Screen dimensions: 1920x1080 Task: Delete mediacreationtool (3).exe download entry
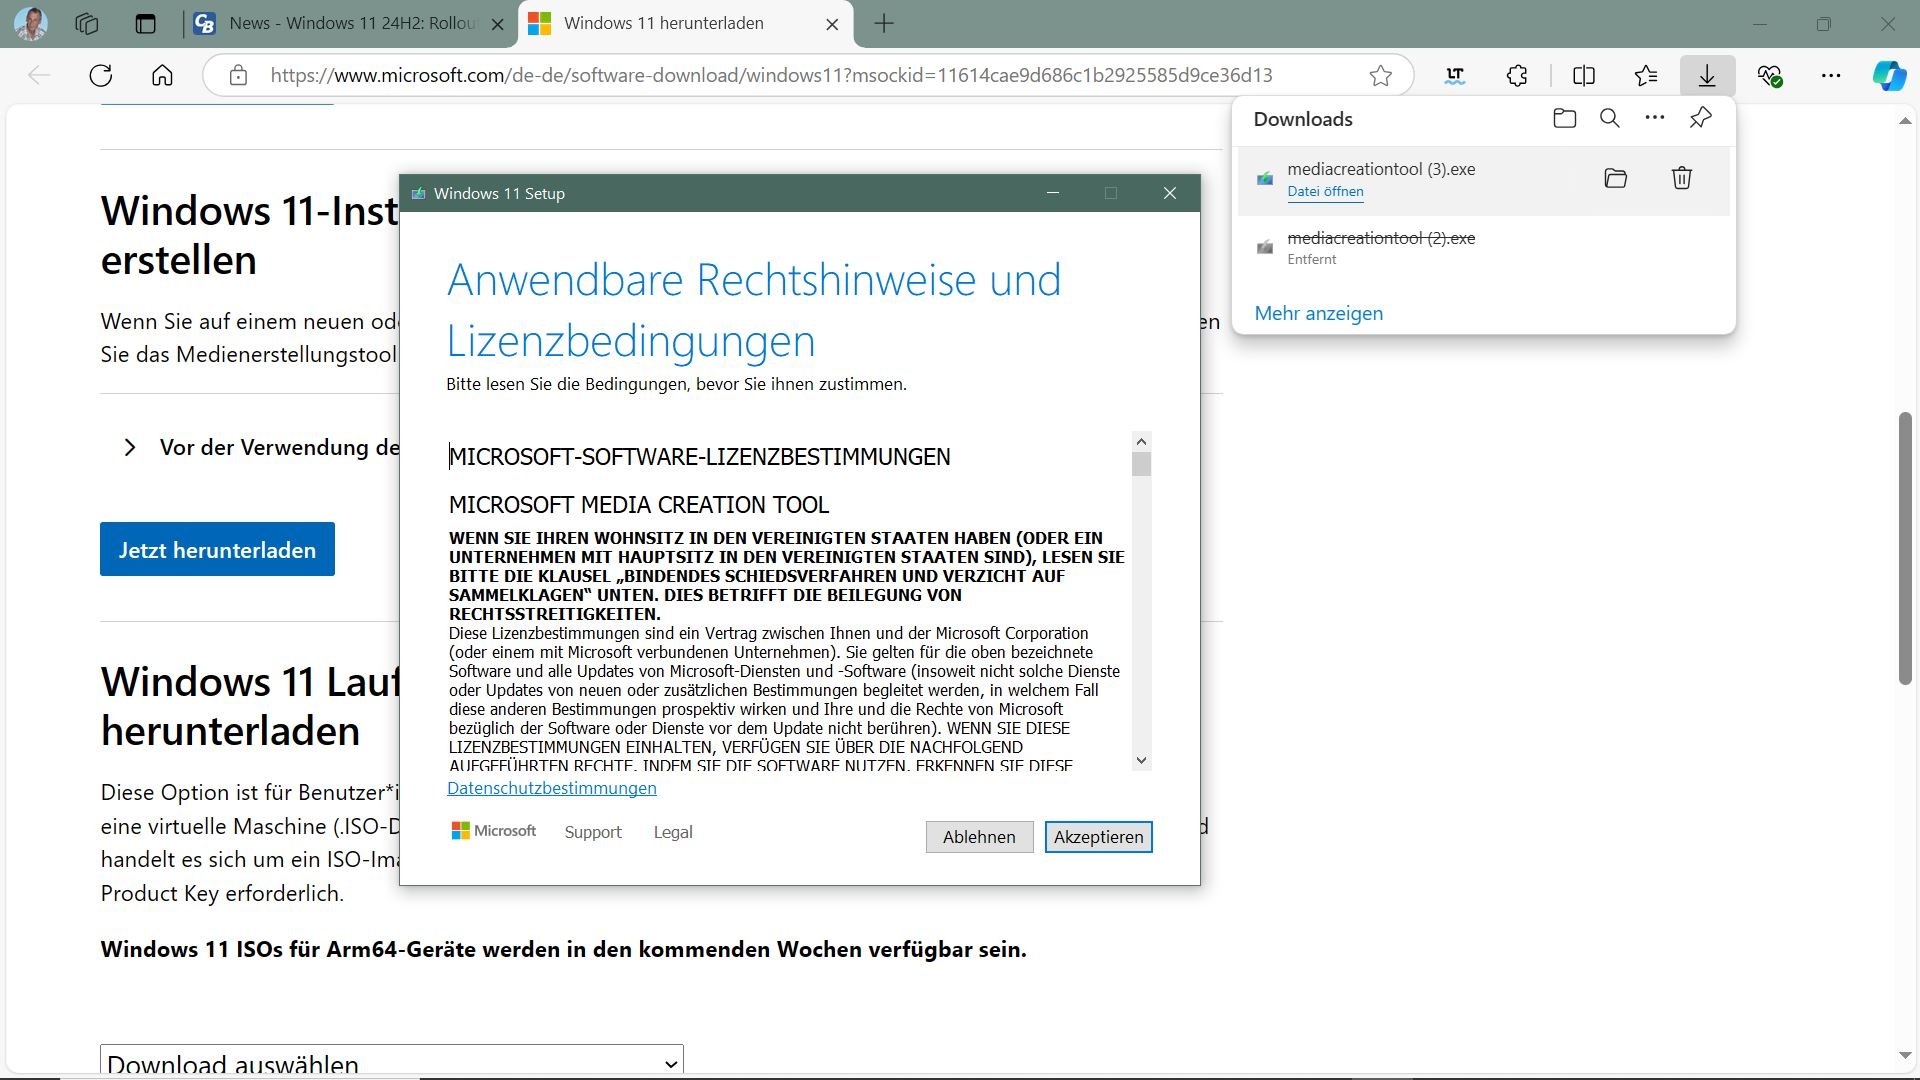(1681, 178)
